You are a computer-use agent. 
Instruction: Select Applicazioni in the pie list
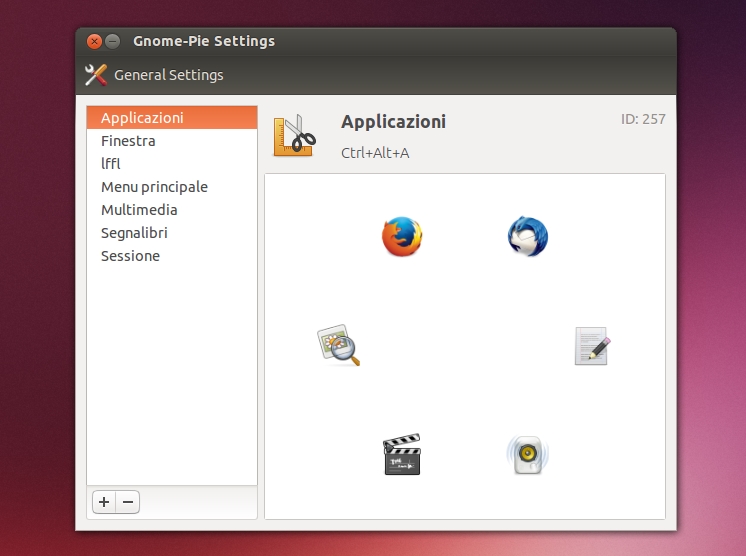(x=172, y=117)
